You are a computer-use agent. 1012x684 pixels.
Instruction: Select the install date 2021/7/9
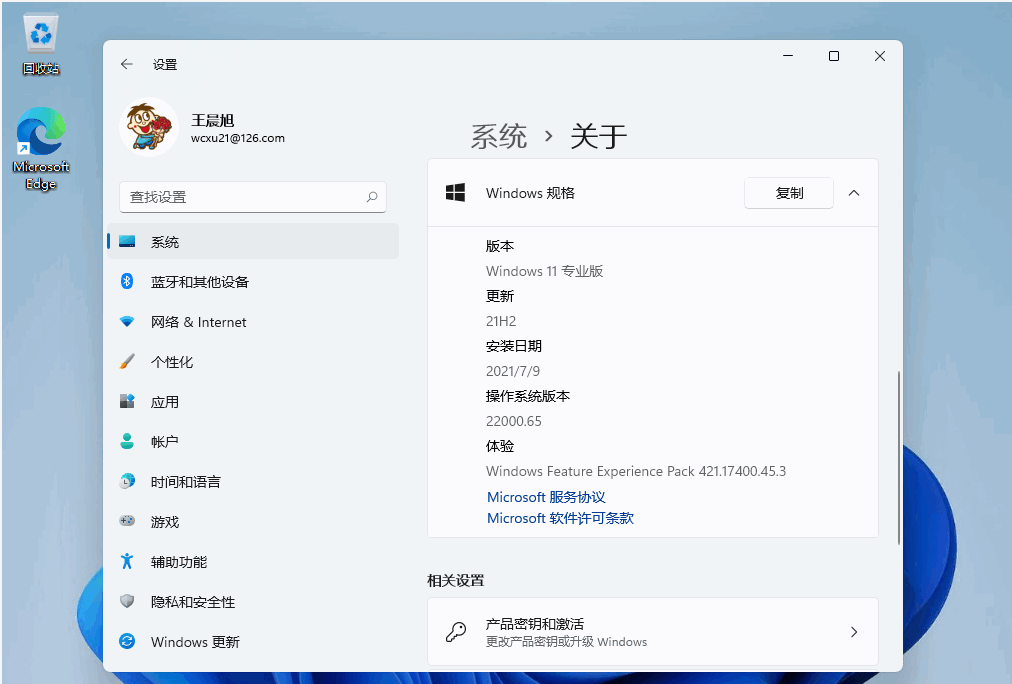coord(513,371)
